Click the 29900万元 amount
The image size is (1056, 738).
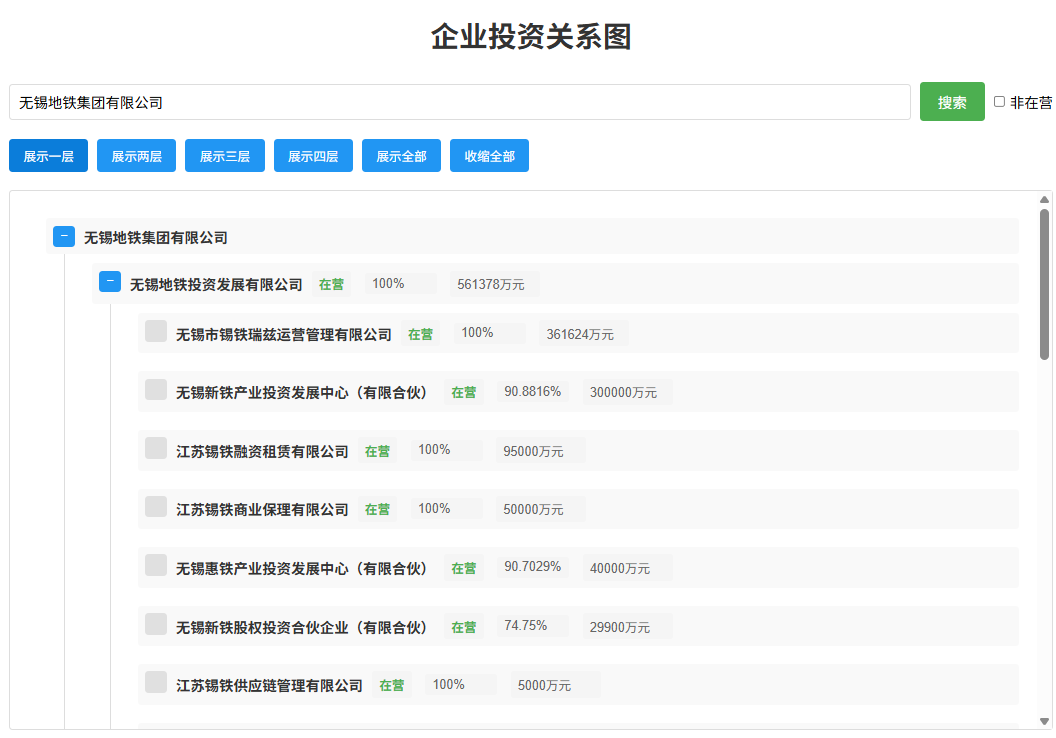click(626, 628)
